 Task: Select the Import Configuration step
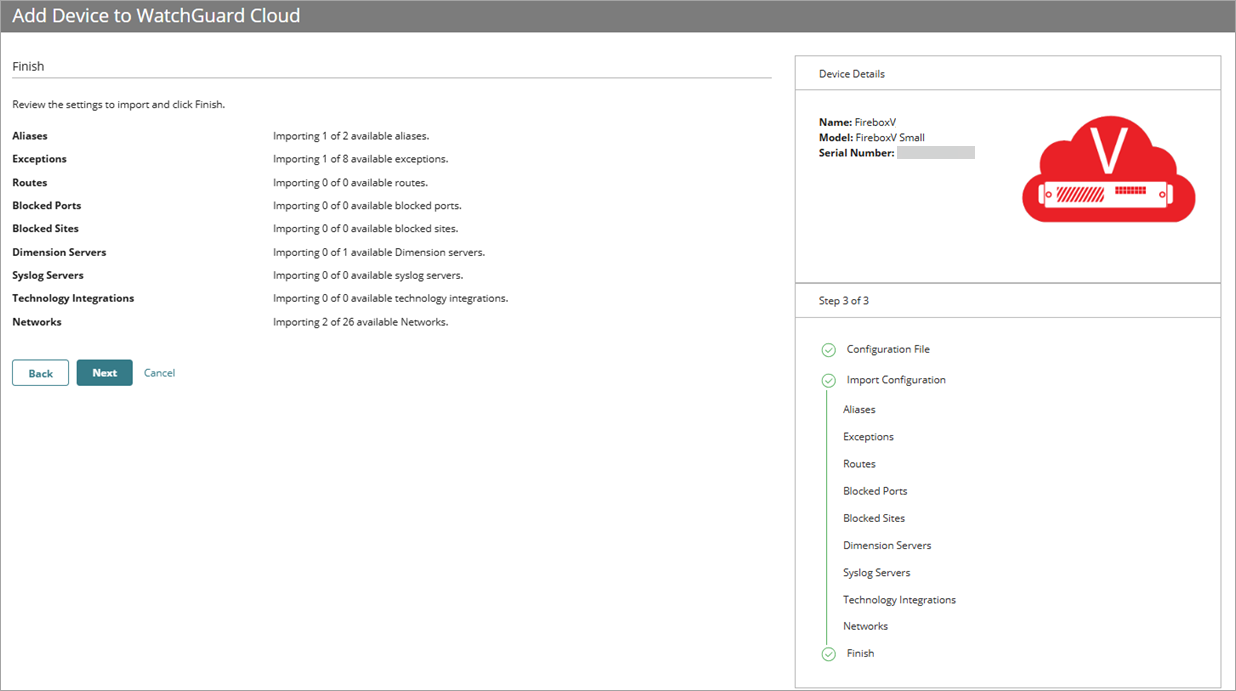(x=896, y=380)
